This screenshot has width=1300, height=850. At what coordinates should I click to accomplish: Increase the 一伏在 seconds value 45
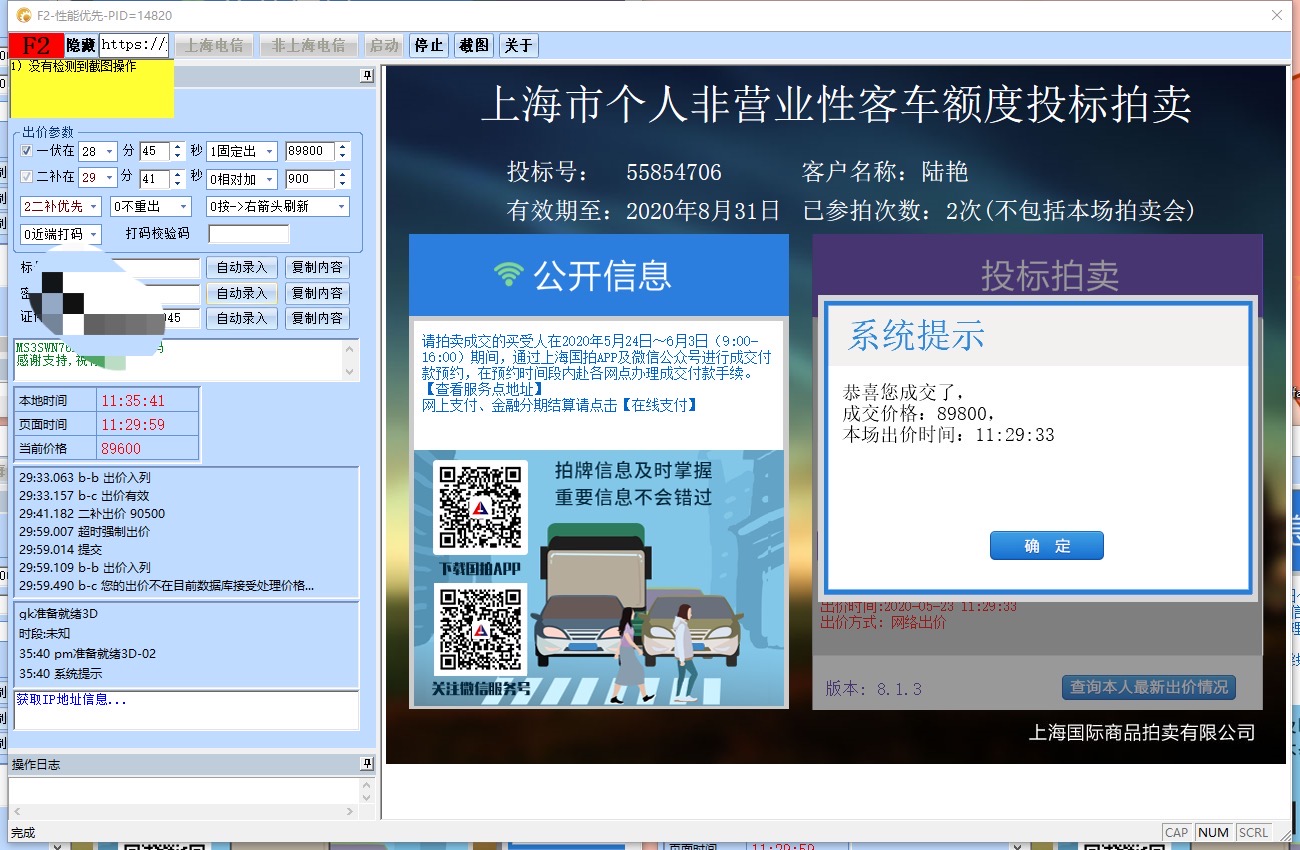pos(178,147)
